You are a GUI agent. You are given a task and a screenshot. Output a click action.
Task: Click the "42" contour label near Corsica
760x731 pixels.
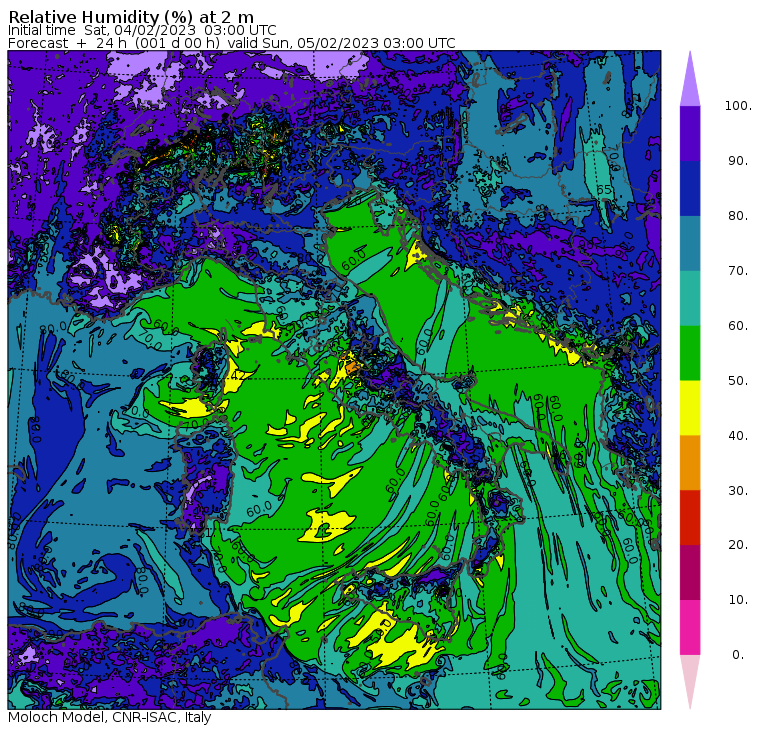tap(237, 376)
